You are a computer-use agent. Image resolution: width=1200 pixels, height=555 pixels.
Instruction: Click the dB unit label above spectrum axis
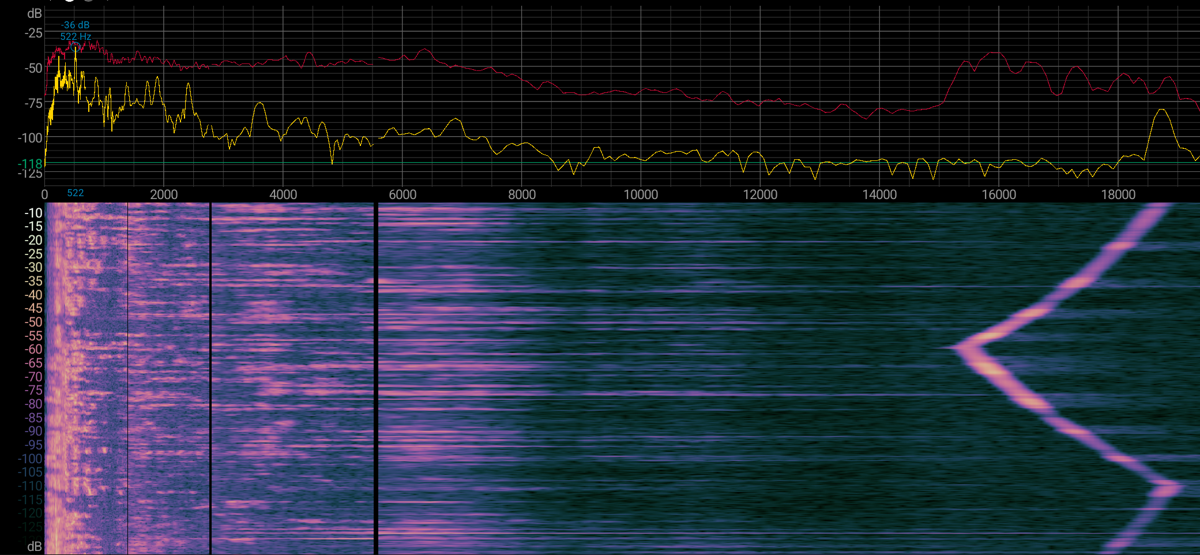click(x=35, y=13)
